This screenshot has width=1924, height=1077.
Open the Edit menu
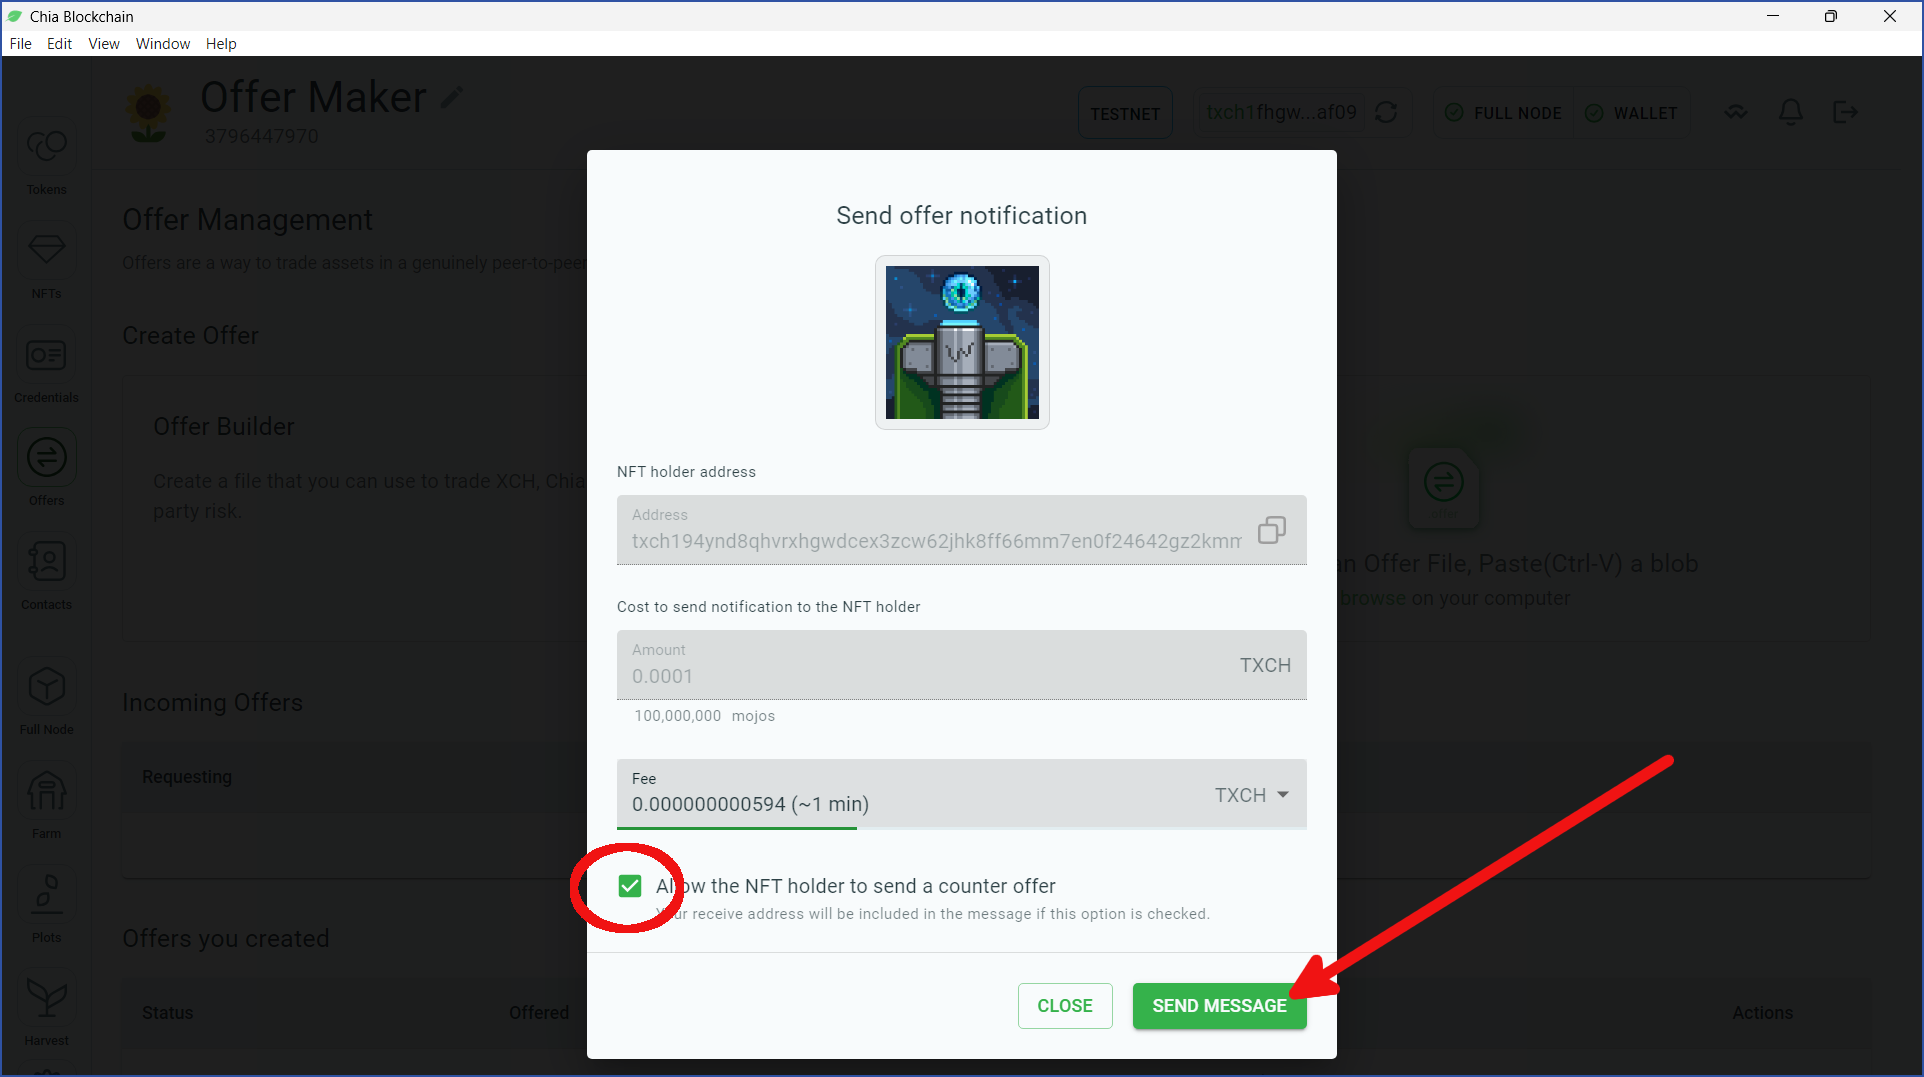tap(59, 44)
